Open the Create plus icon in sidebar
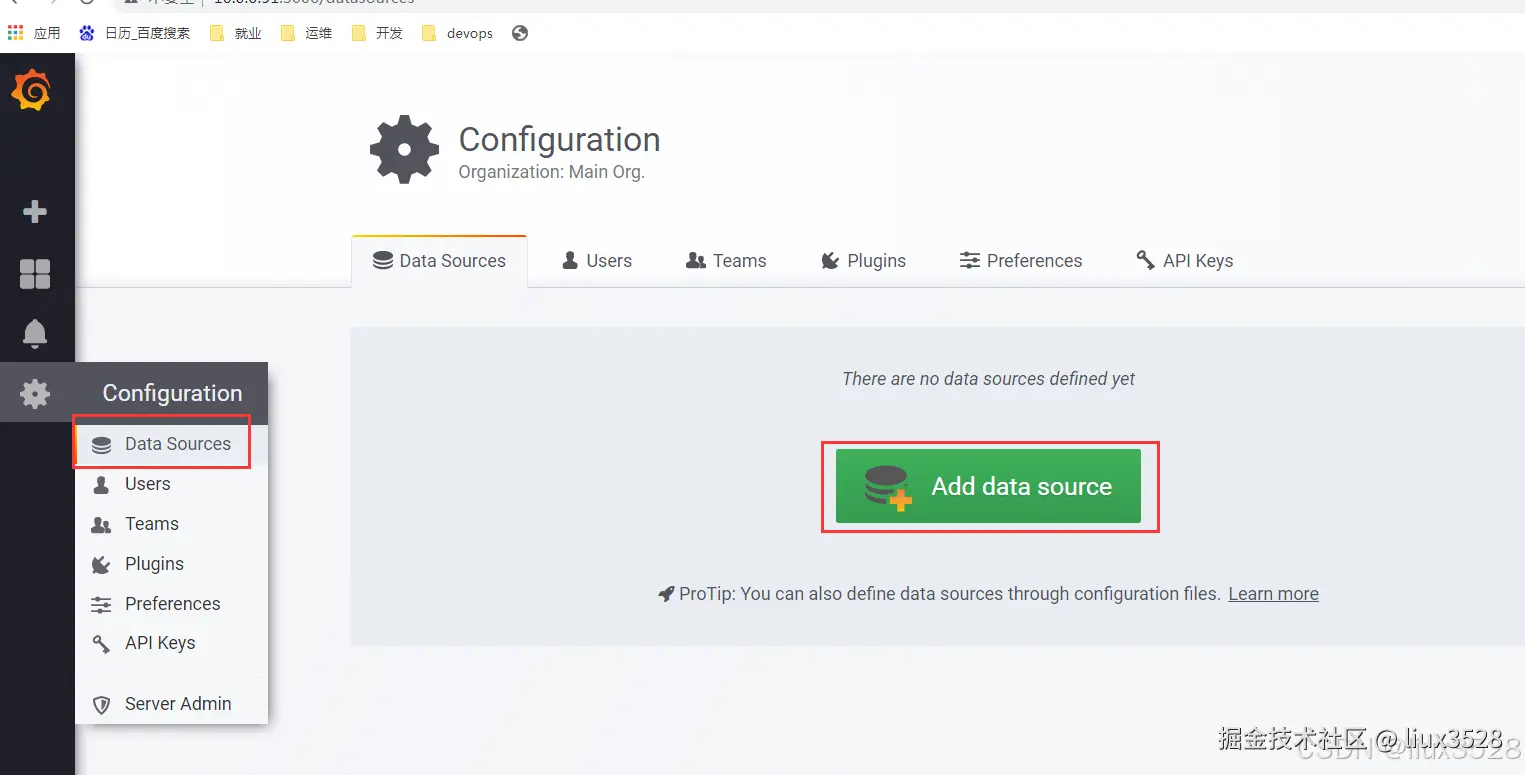 coord(35,212)
